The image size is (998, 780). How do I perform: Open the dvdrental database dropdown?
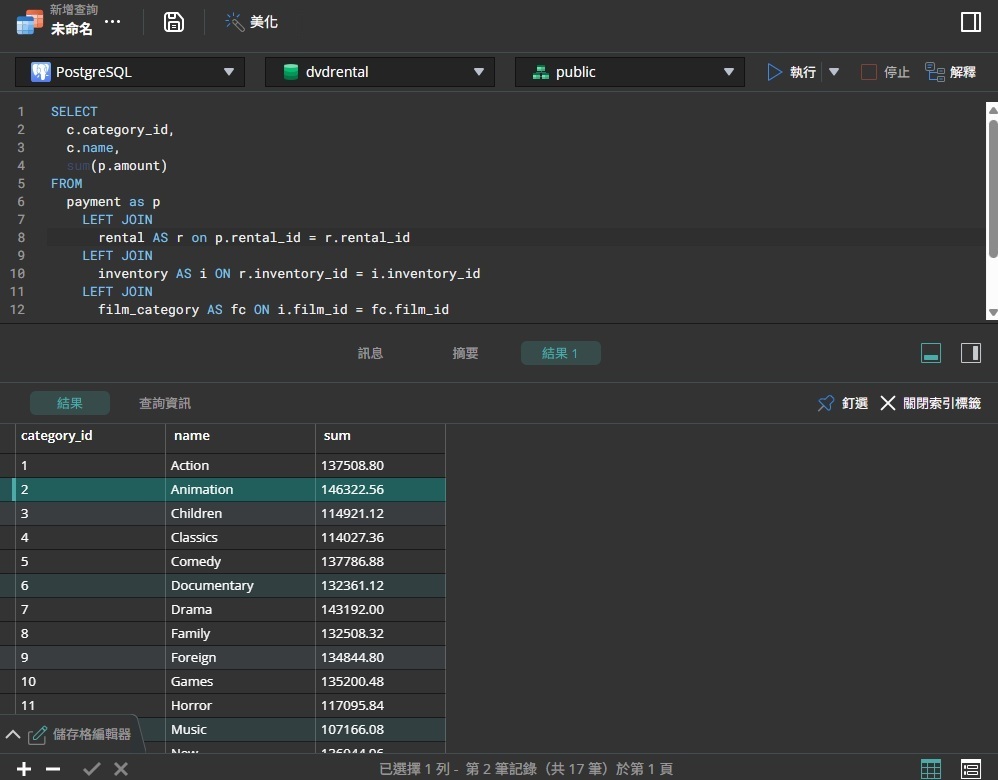pos(379,71)
